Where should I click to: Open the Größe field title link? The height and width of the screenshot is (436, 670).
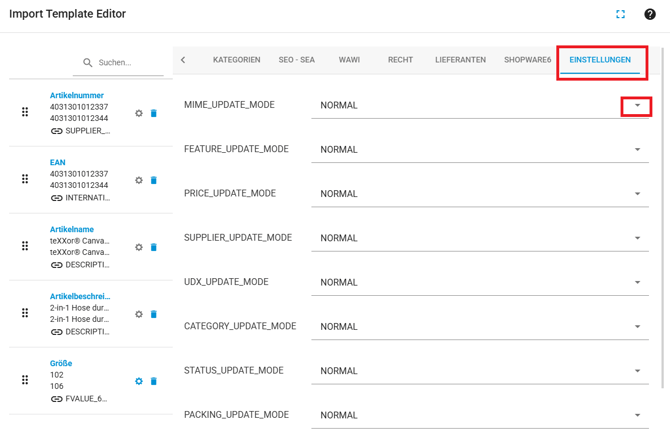[x=61, y=364]
